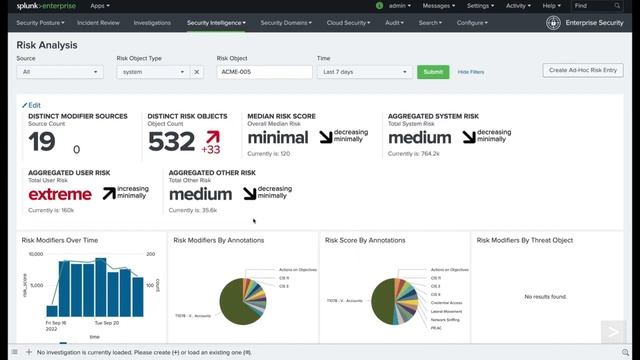
Task: Click the Splunk enterprise logo
Action: point(46,6)
